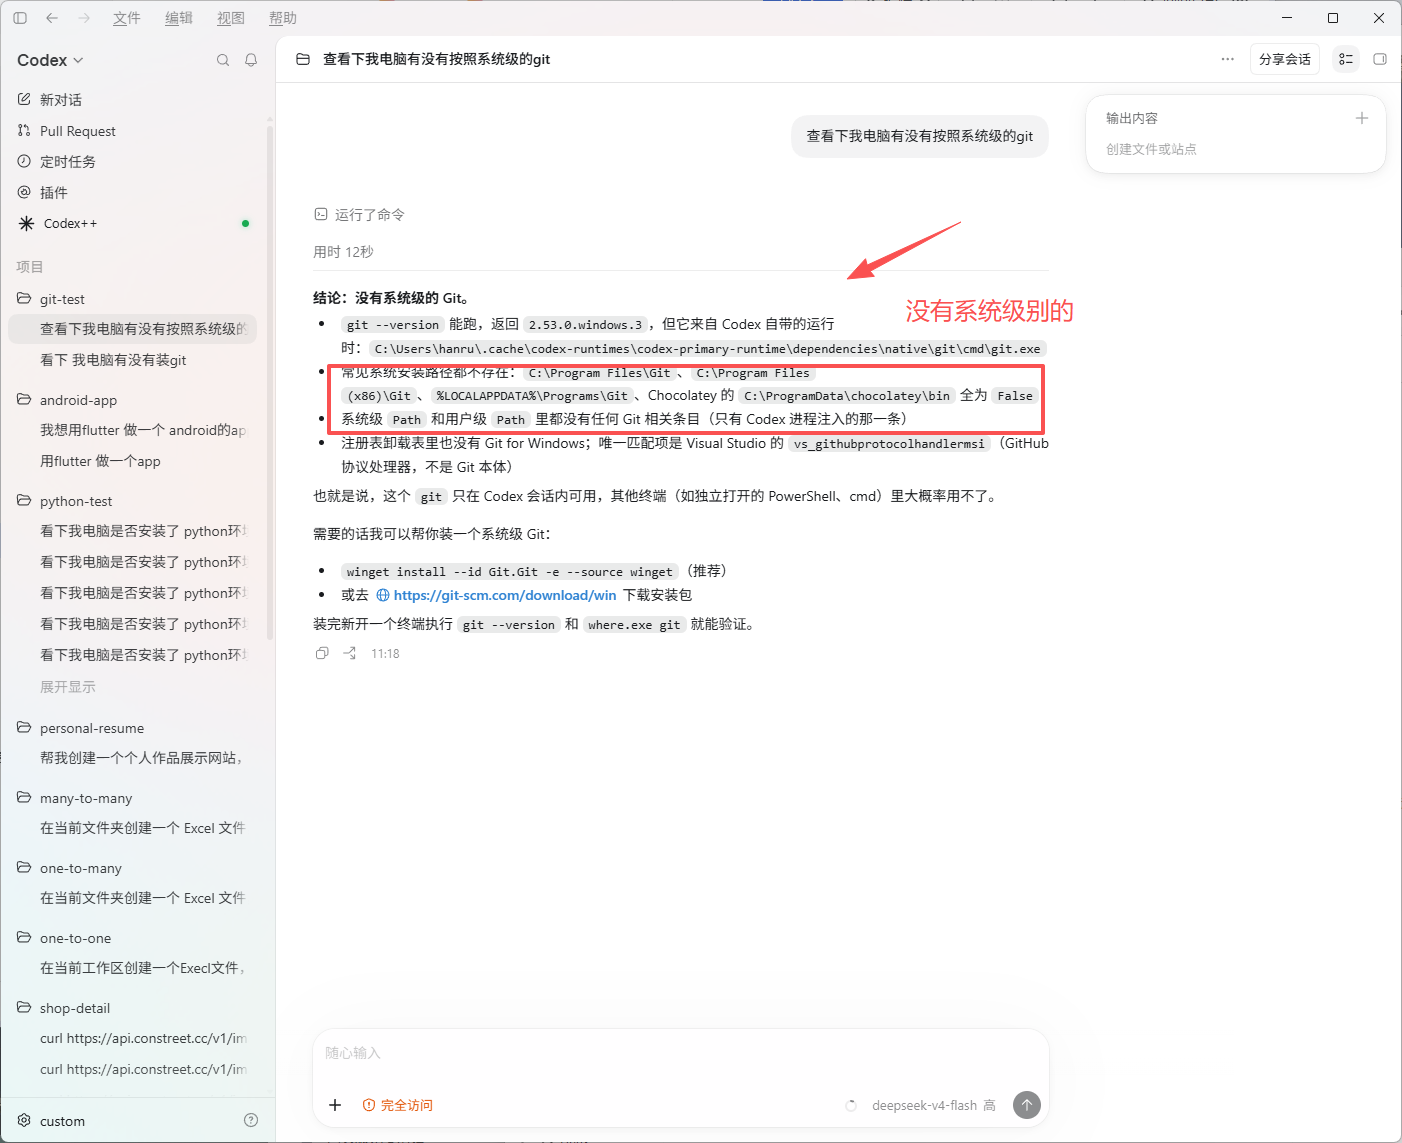Open search with the magnifier icon
The image size is (1402, 1143).
tap(223, 60)
